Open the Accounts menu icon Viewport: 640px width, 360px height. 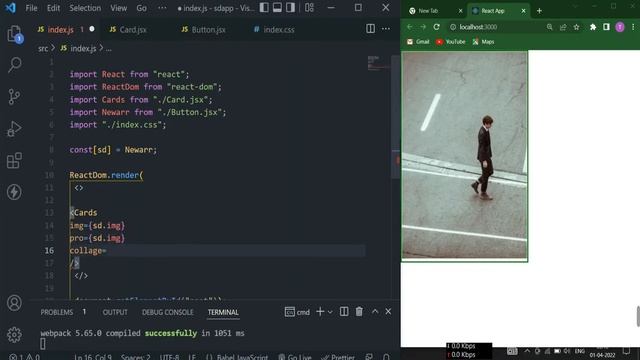14,303
